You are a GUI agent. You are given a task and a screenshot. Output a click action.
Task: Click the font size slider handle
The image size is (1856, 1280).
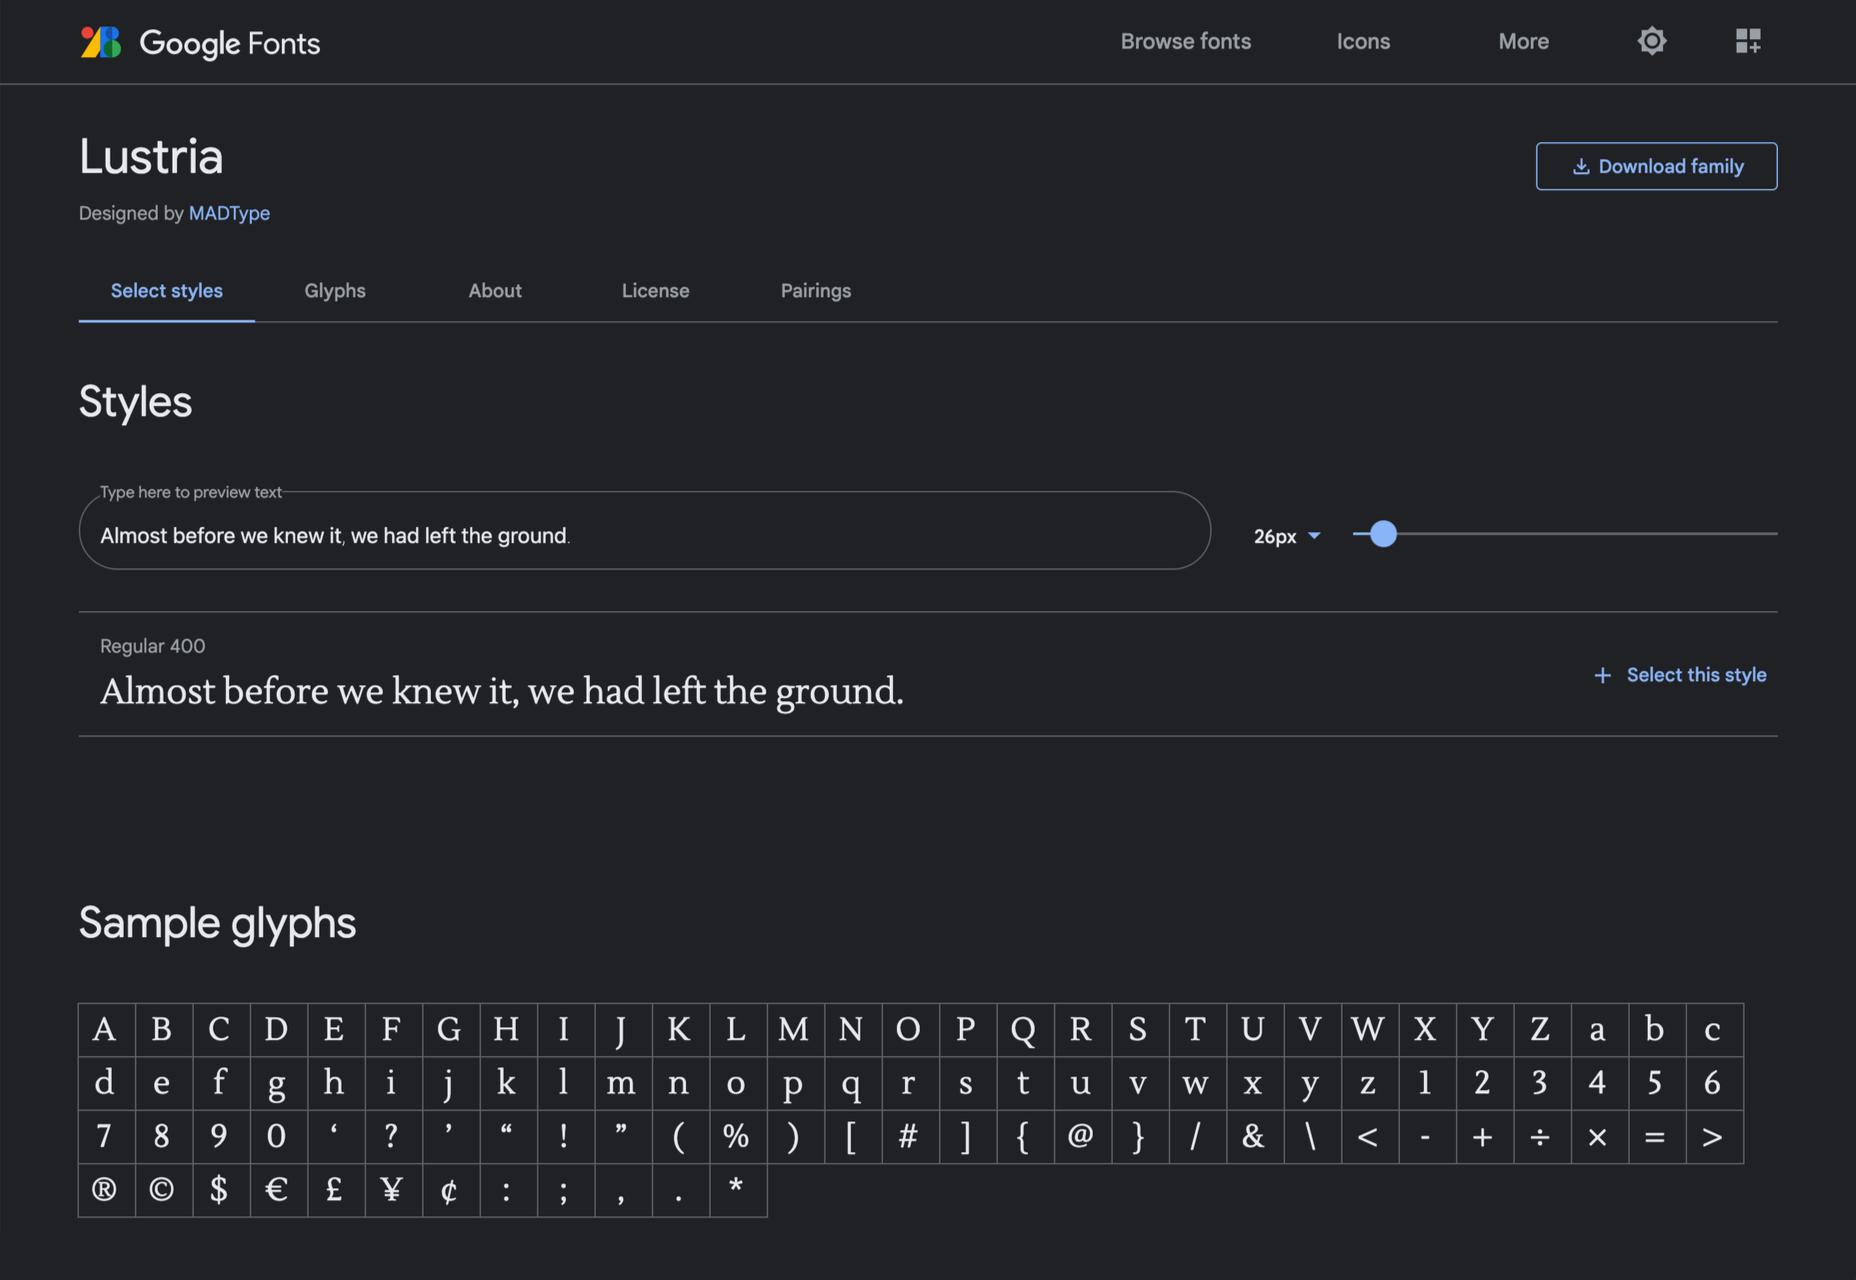click(1383, 534)
